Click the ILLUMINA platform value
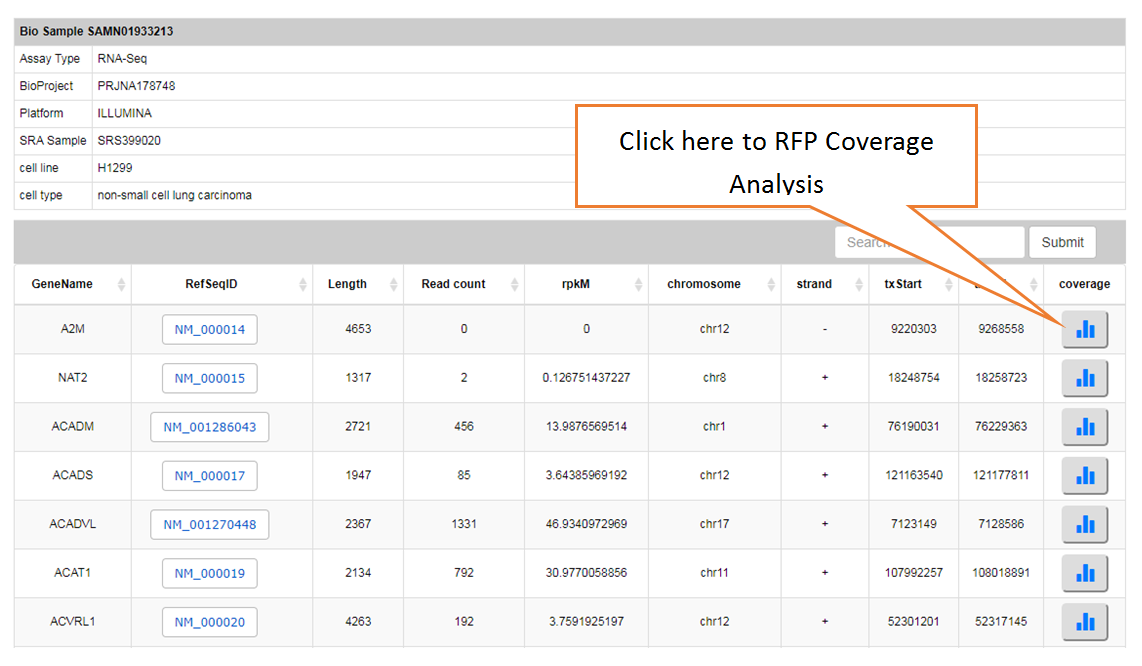Screen dimensions: 1142x666 [125, 114]
